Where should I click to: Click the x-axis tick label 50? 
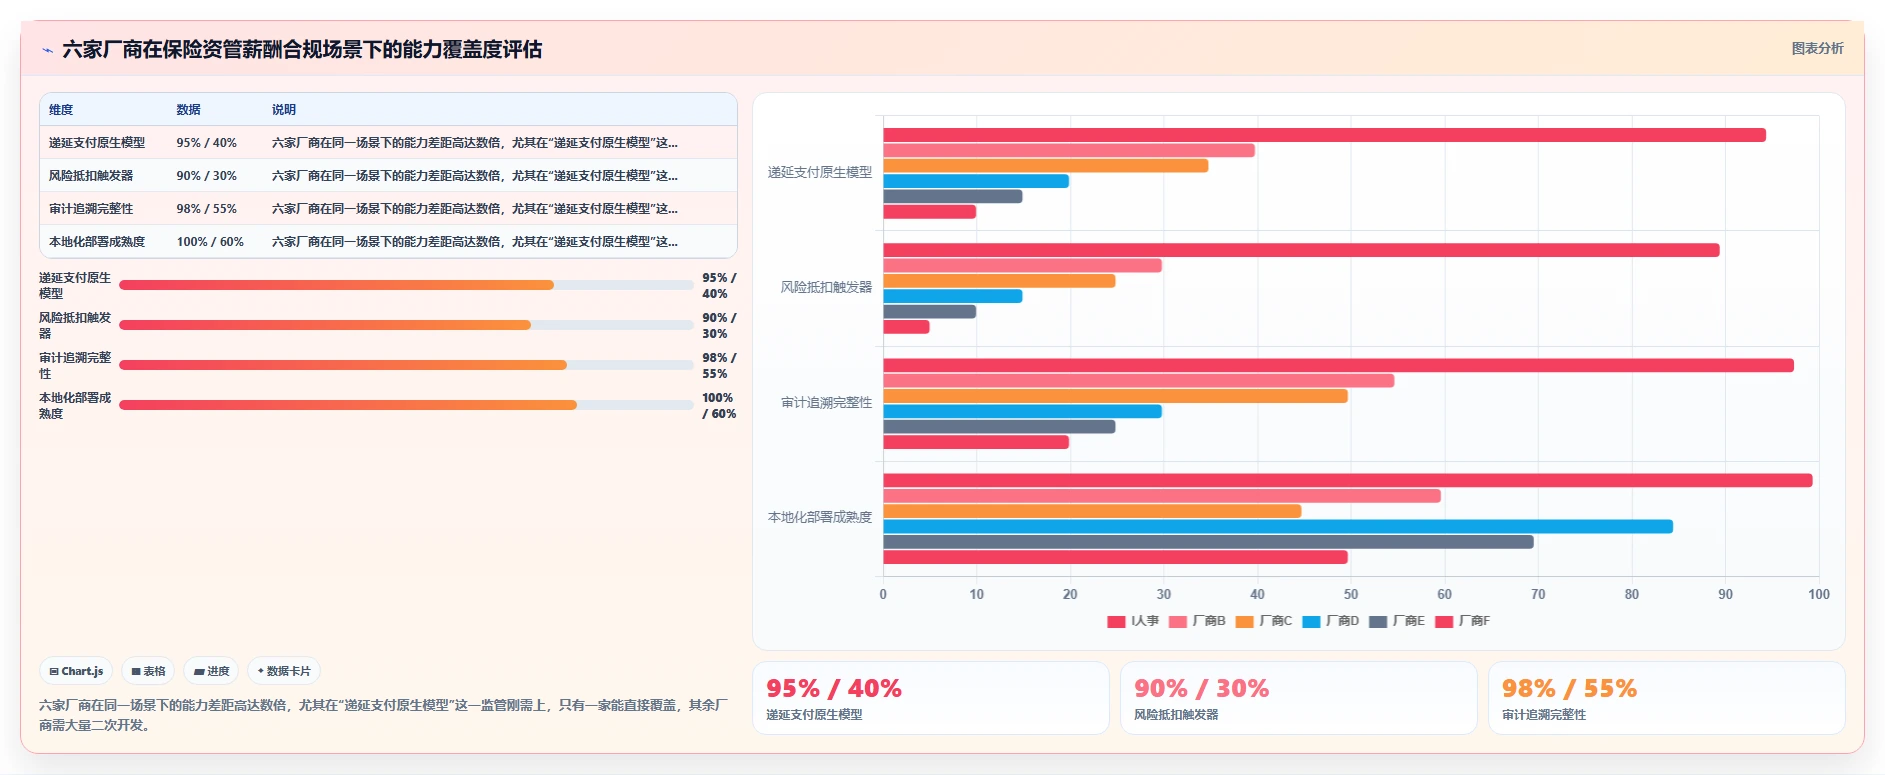click(1351, 594)
